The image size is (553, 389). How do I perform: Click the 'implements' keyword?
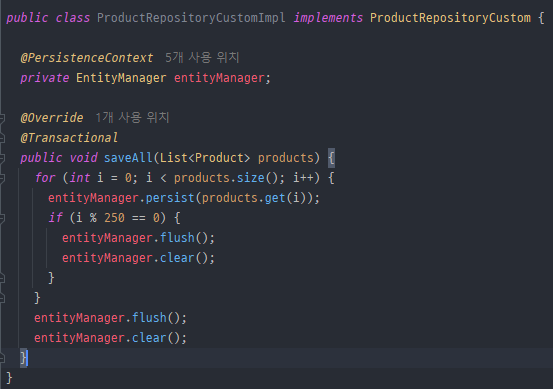coord(328,18)
